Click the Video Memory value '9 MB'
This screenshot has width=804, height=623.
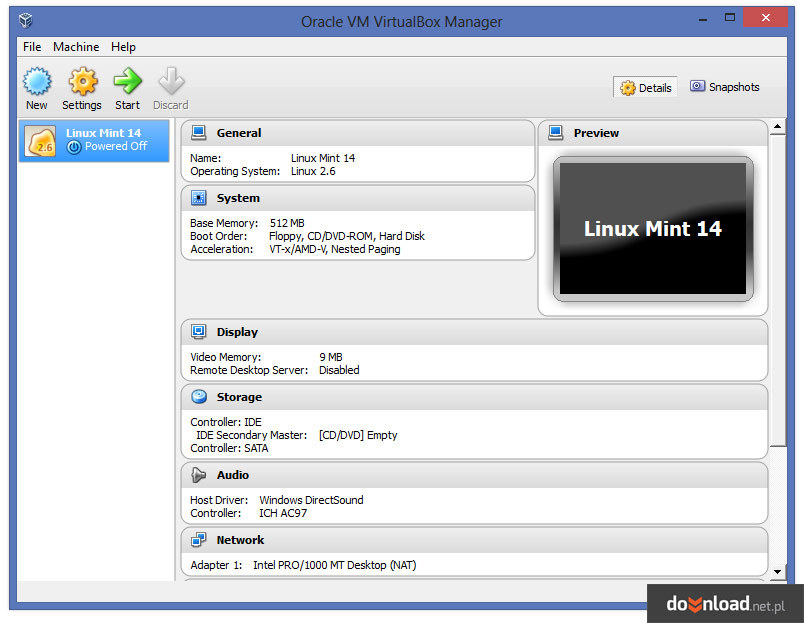pos(331,357)
